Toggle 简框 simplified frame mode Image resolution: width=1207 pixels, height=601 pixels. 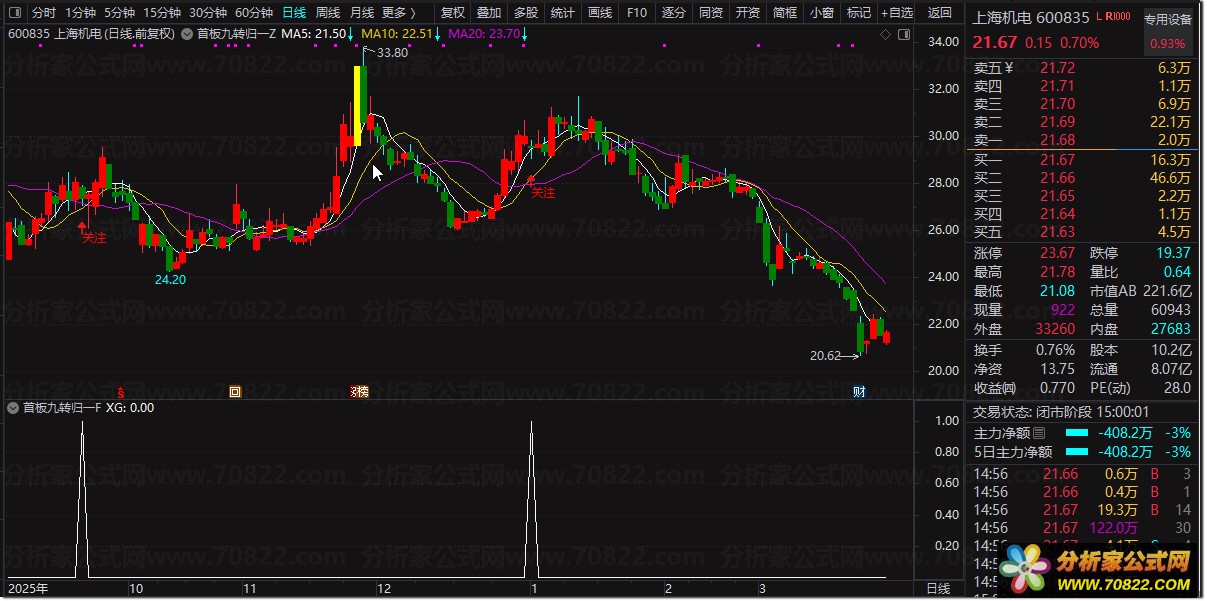pos(785,13)
